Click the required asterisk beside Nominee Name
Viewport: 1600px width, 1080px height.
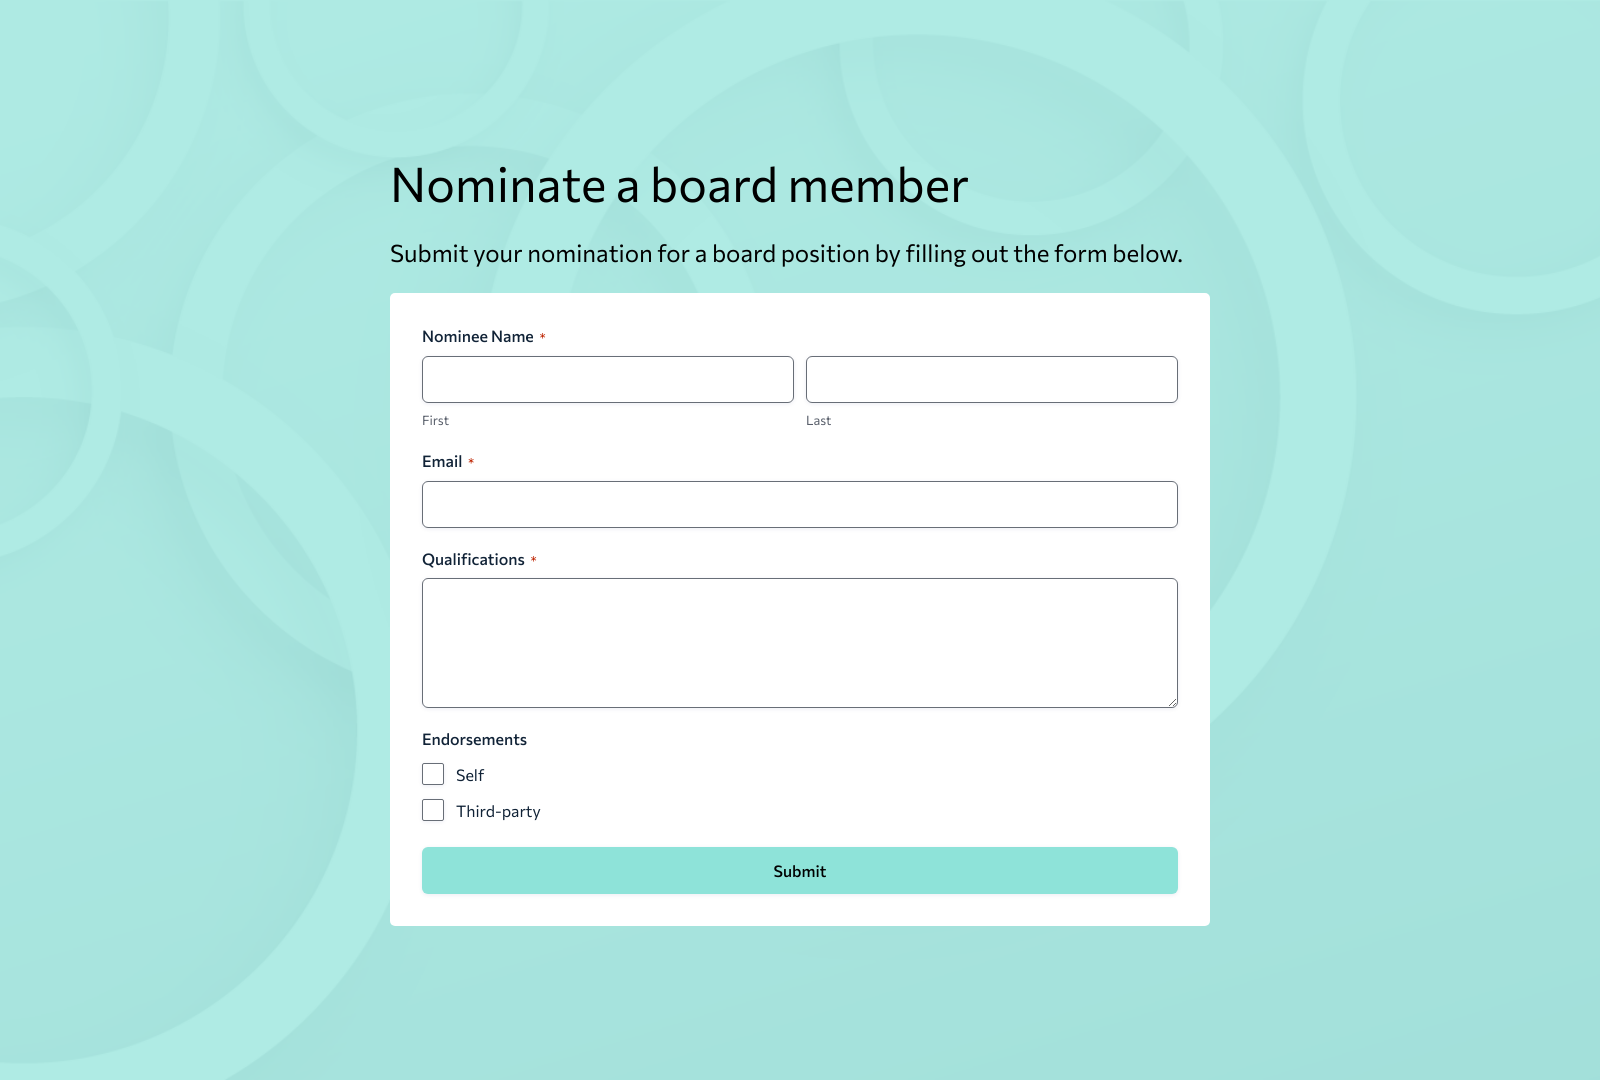click(543, 337)
